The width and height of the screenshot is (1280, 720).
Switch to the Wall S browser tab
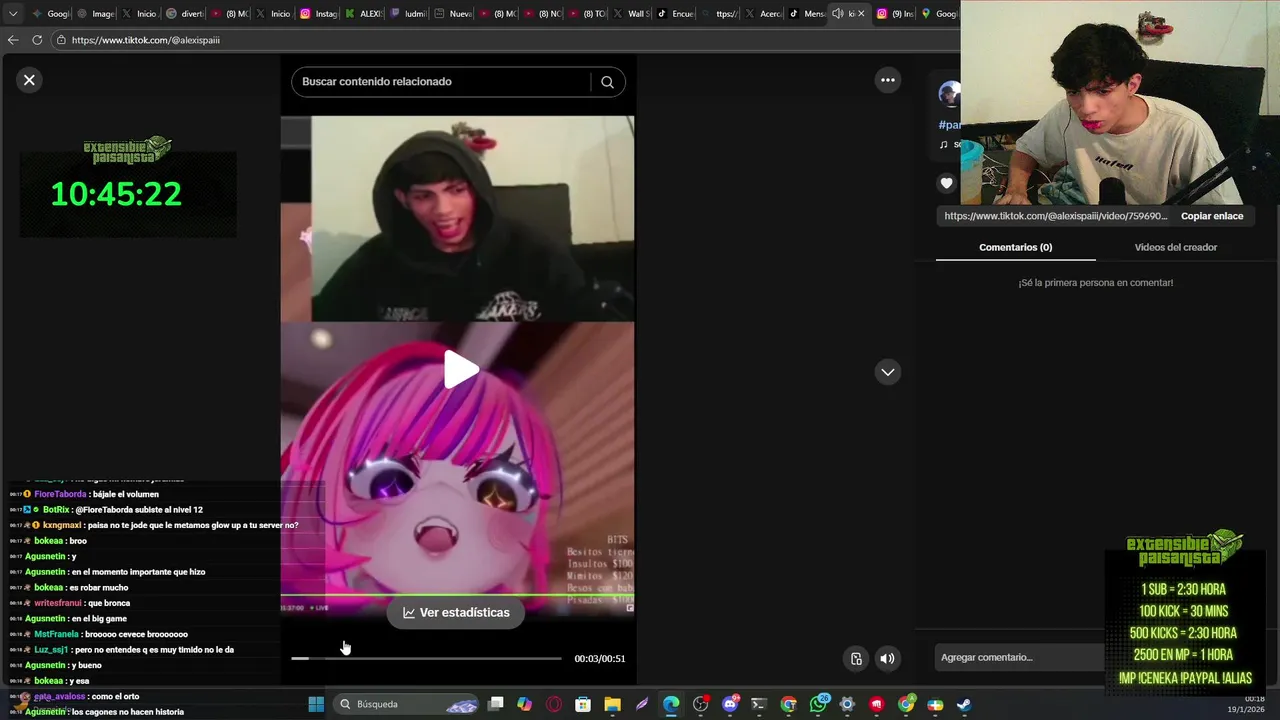coord(632,14)
